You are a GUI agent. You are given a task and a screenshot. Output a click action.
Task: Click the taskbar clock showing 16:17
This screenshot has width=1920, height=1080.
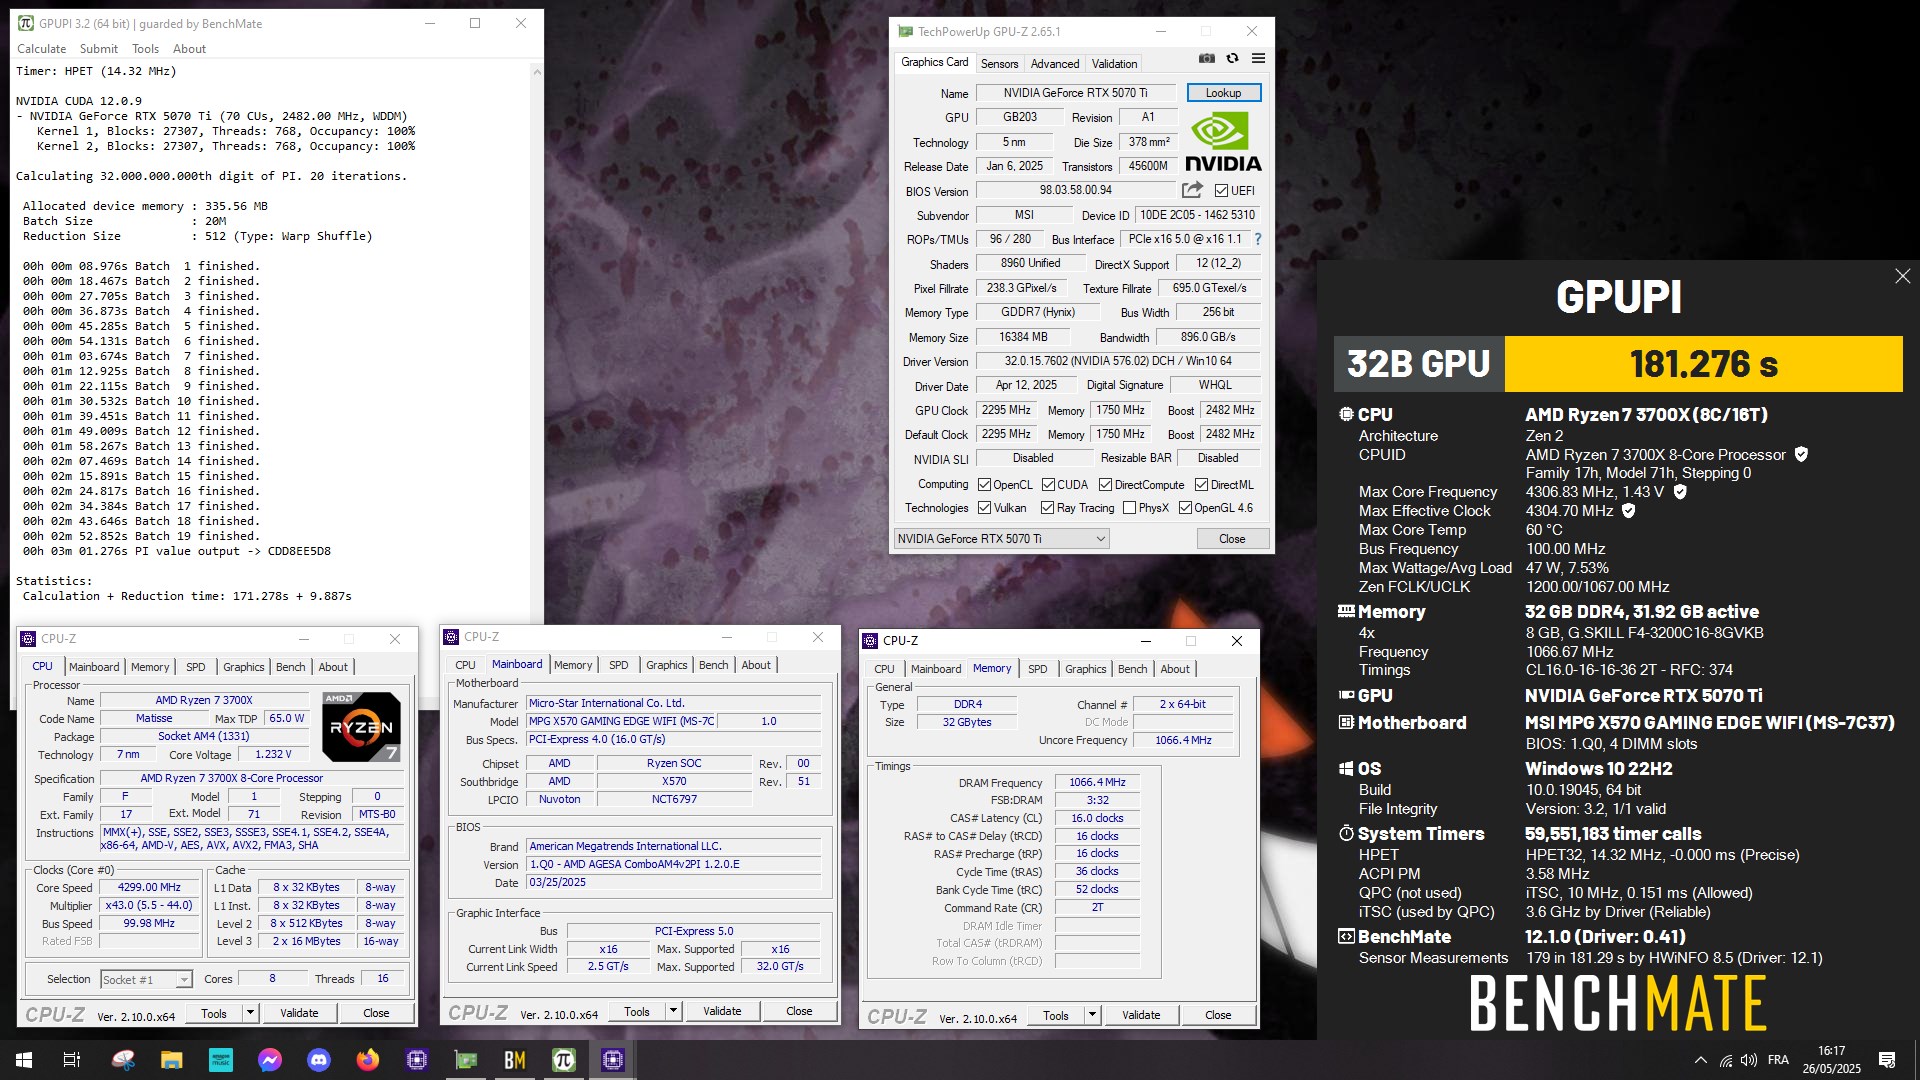[x=1831, y=1060]
